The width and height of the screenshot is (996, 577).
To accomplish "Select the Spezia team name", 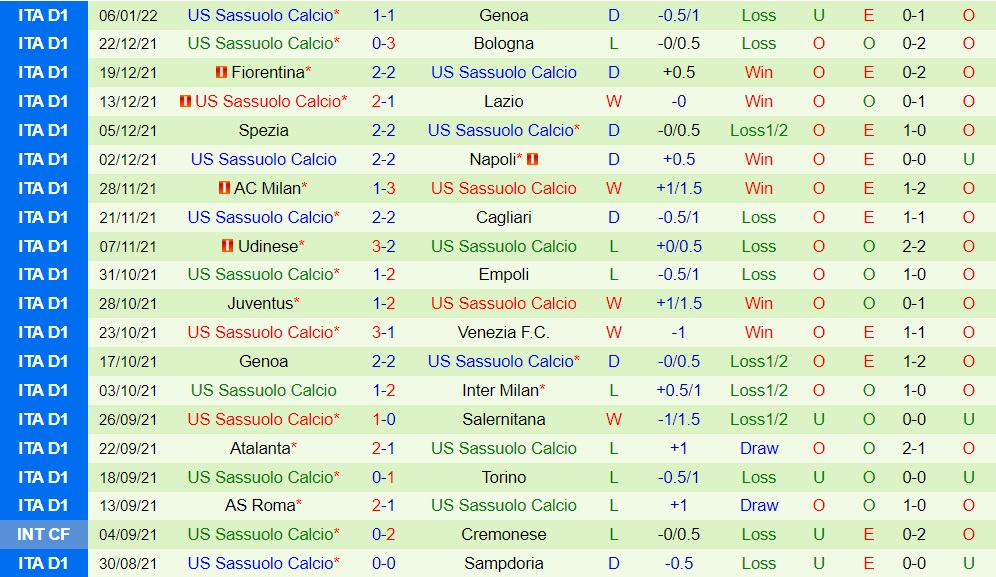I will [264, 131].
